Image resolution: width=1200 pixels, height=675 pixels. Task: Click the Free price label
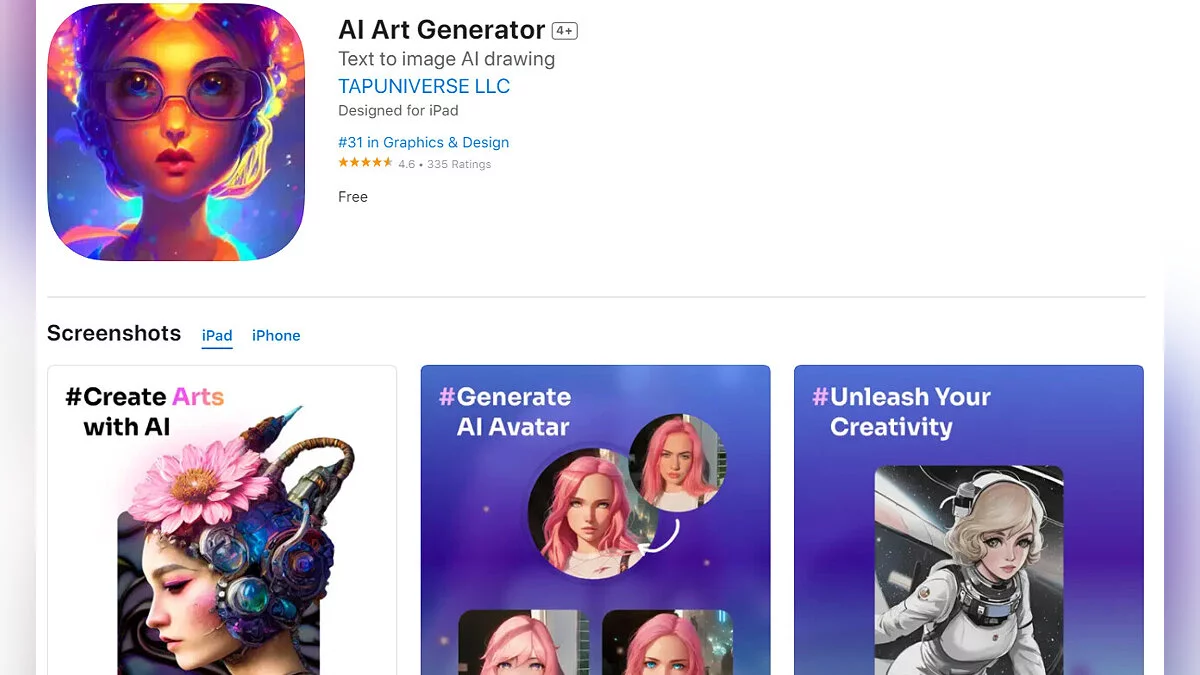[x=353, y=197]
